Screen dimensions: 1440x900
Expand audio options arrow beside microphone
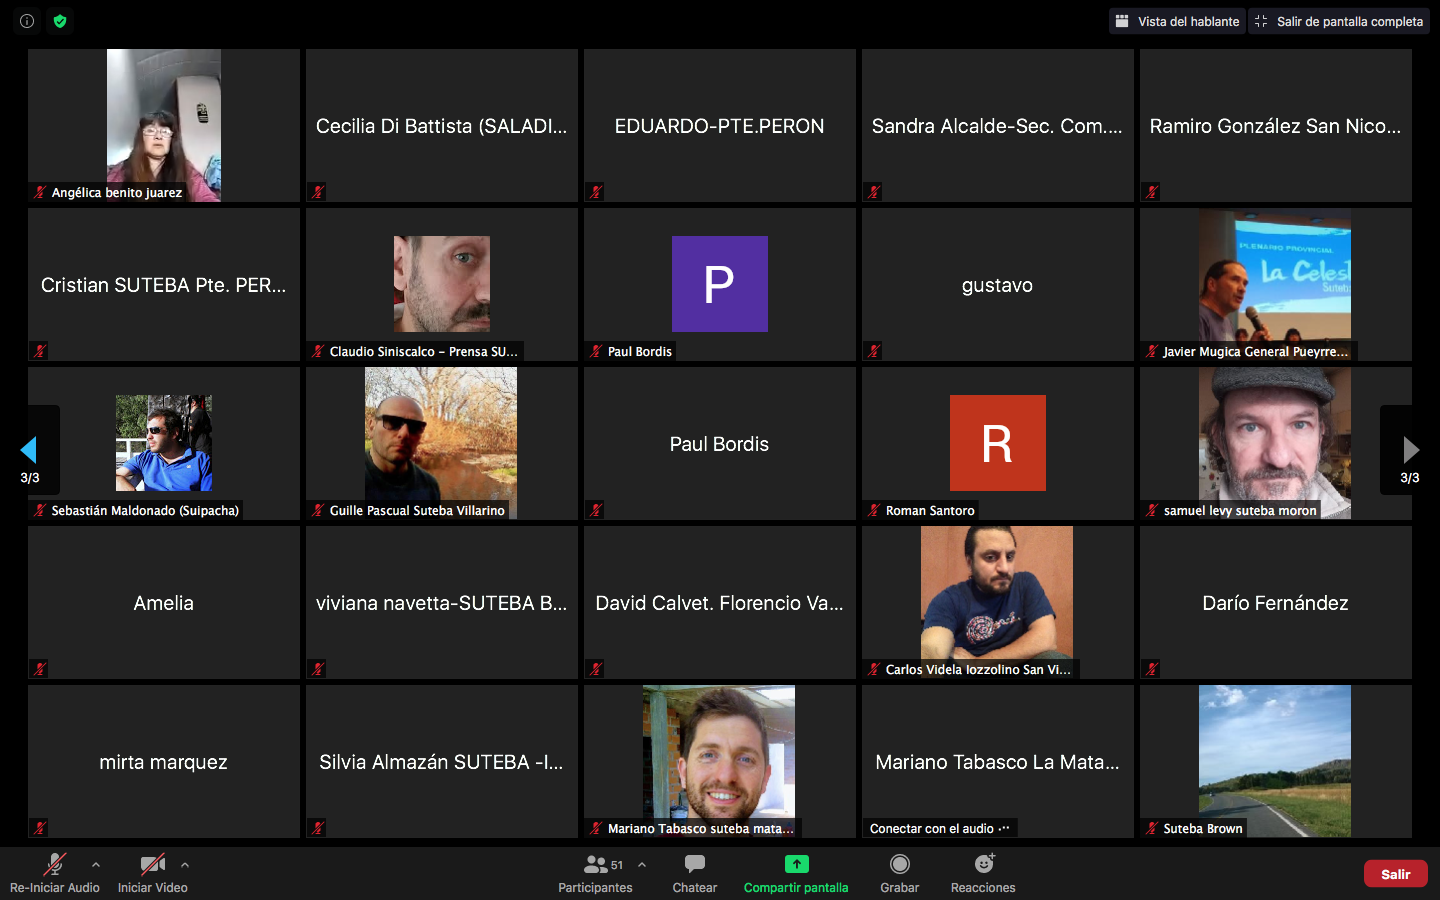click(96, 865)
